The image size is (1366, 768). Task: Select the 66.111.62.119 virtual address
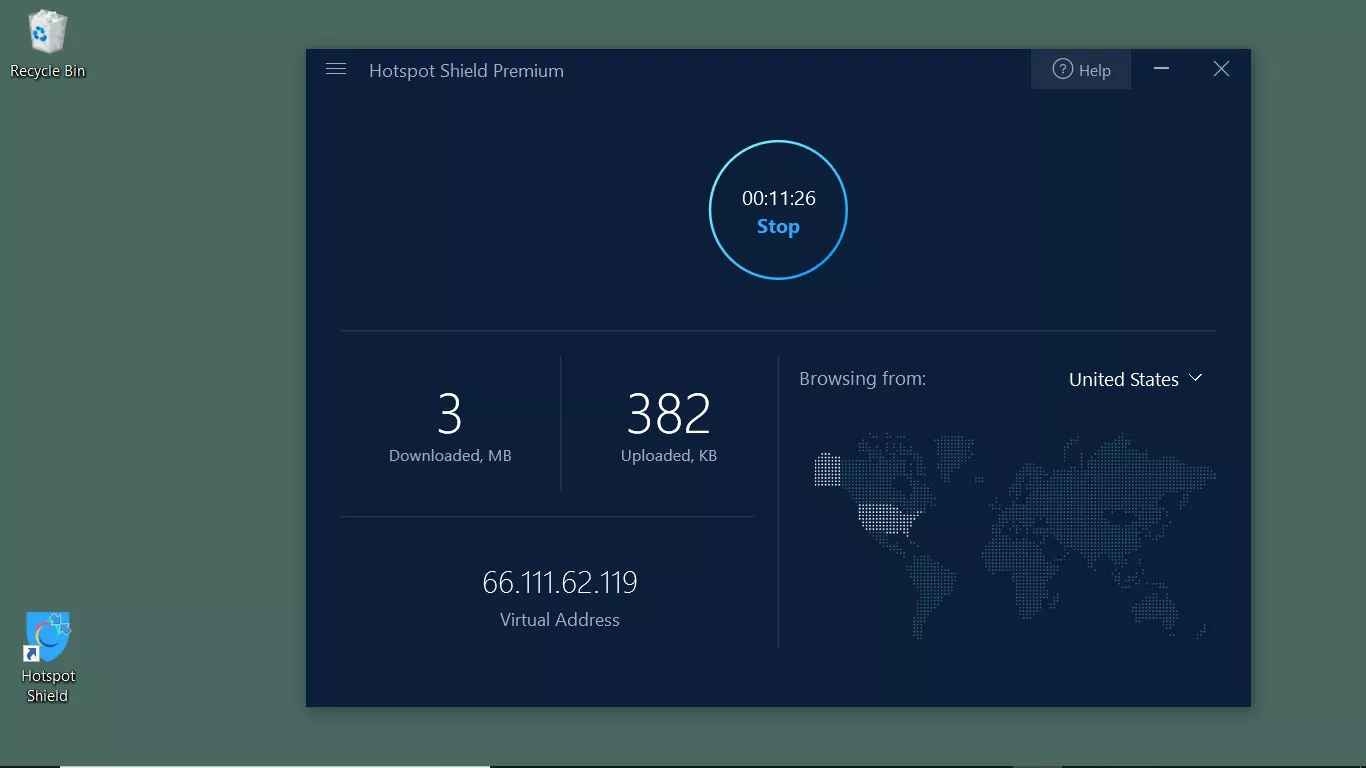(x=559, y=582)
